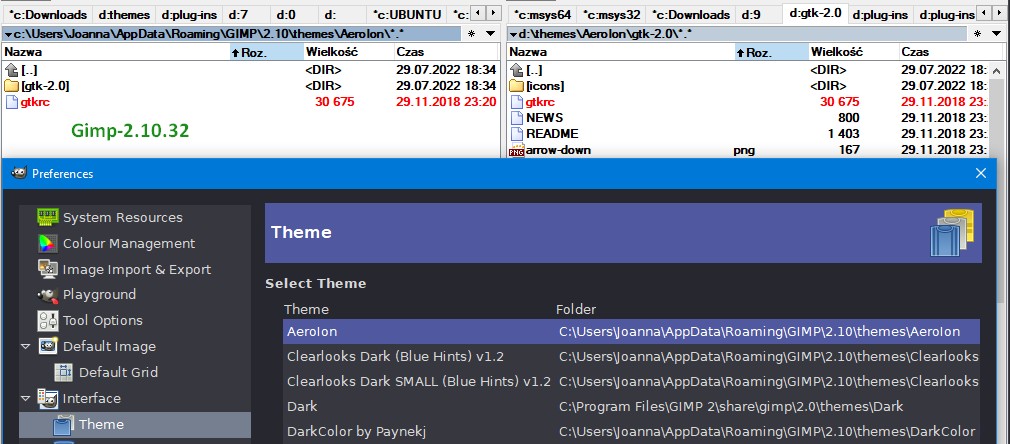Viewport: 1010px width, 444px height.
Task: Select Clearlooks Dark (Blue Hints) v1.2 theme
Action: click(631, 356)
